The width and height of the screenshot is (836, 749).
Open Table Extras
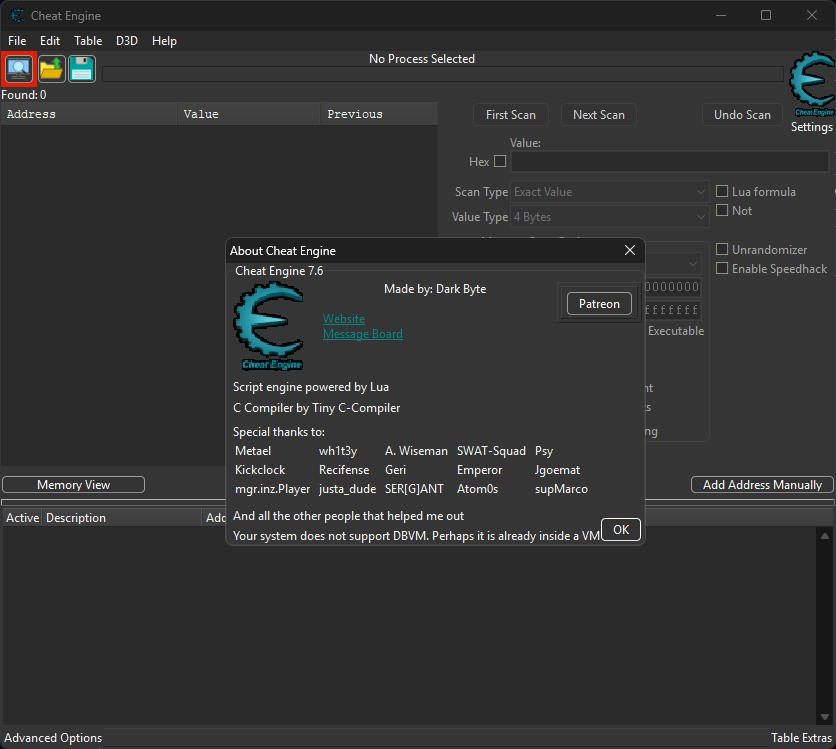[801, 738]
